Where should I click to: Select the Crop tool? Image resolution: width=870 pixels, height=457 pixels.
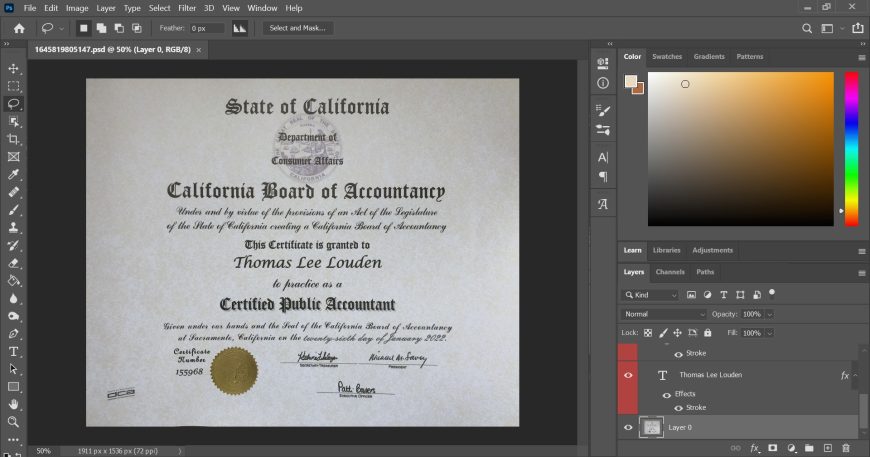[13, 139]
